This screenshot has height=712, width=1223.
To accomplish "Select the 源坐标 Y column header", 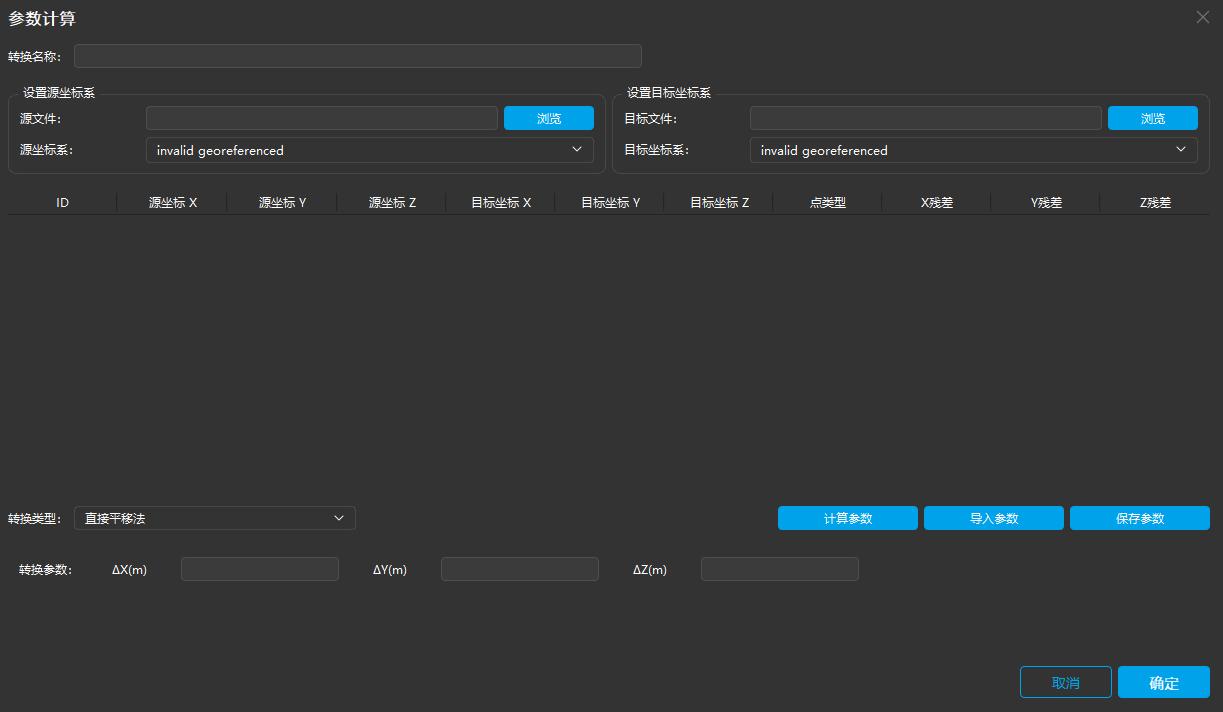I will [282, 202].
